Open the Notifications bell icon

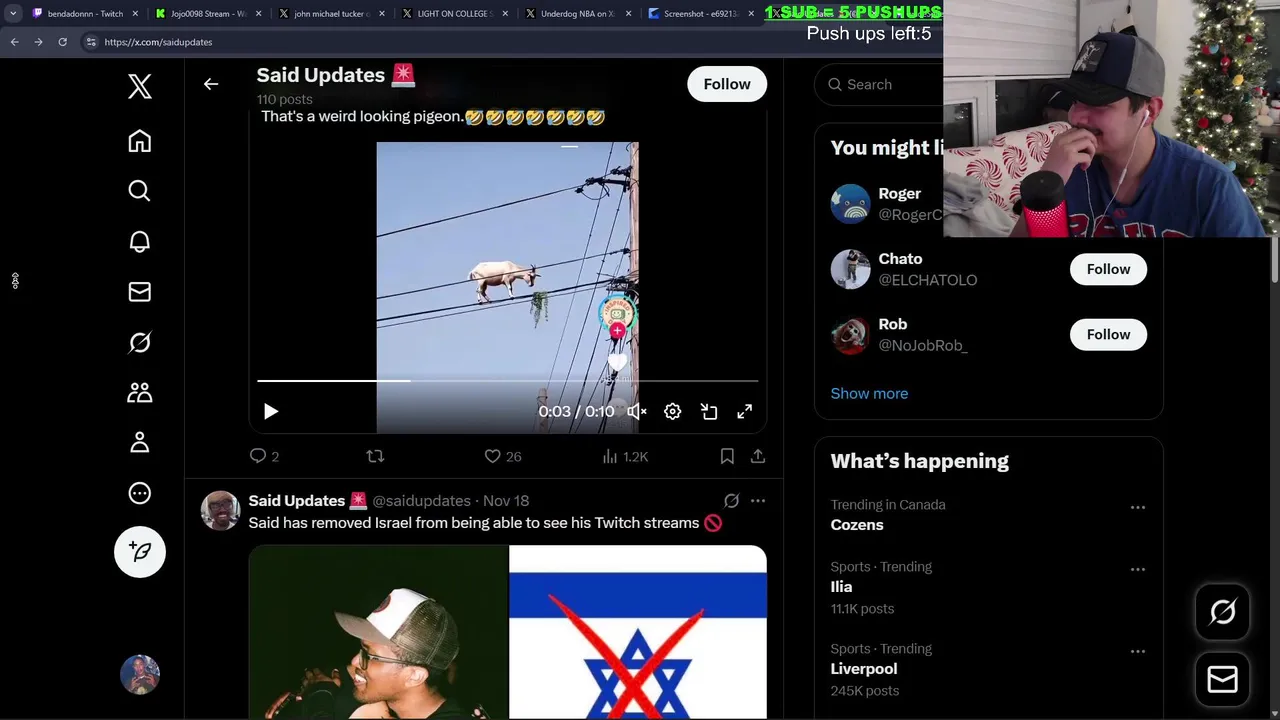140,242
